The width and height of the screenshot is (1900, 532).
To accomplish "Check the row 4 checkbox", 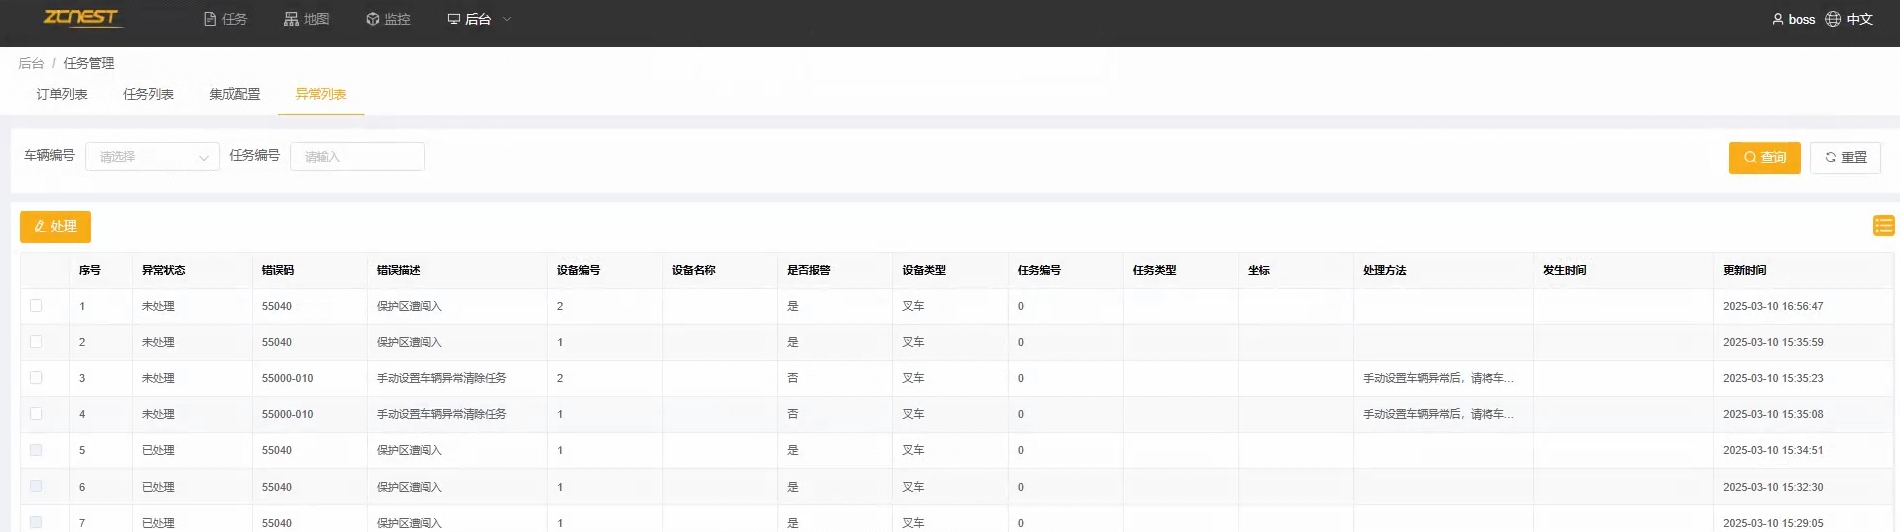I will pyautogui.click(x=36, y=414).
